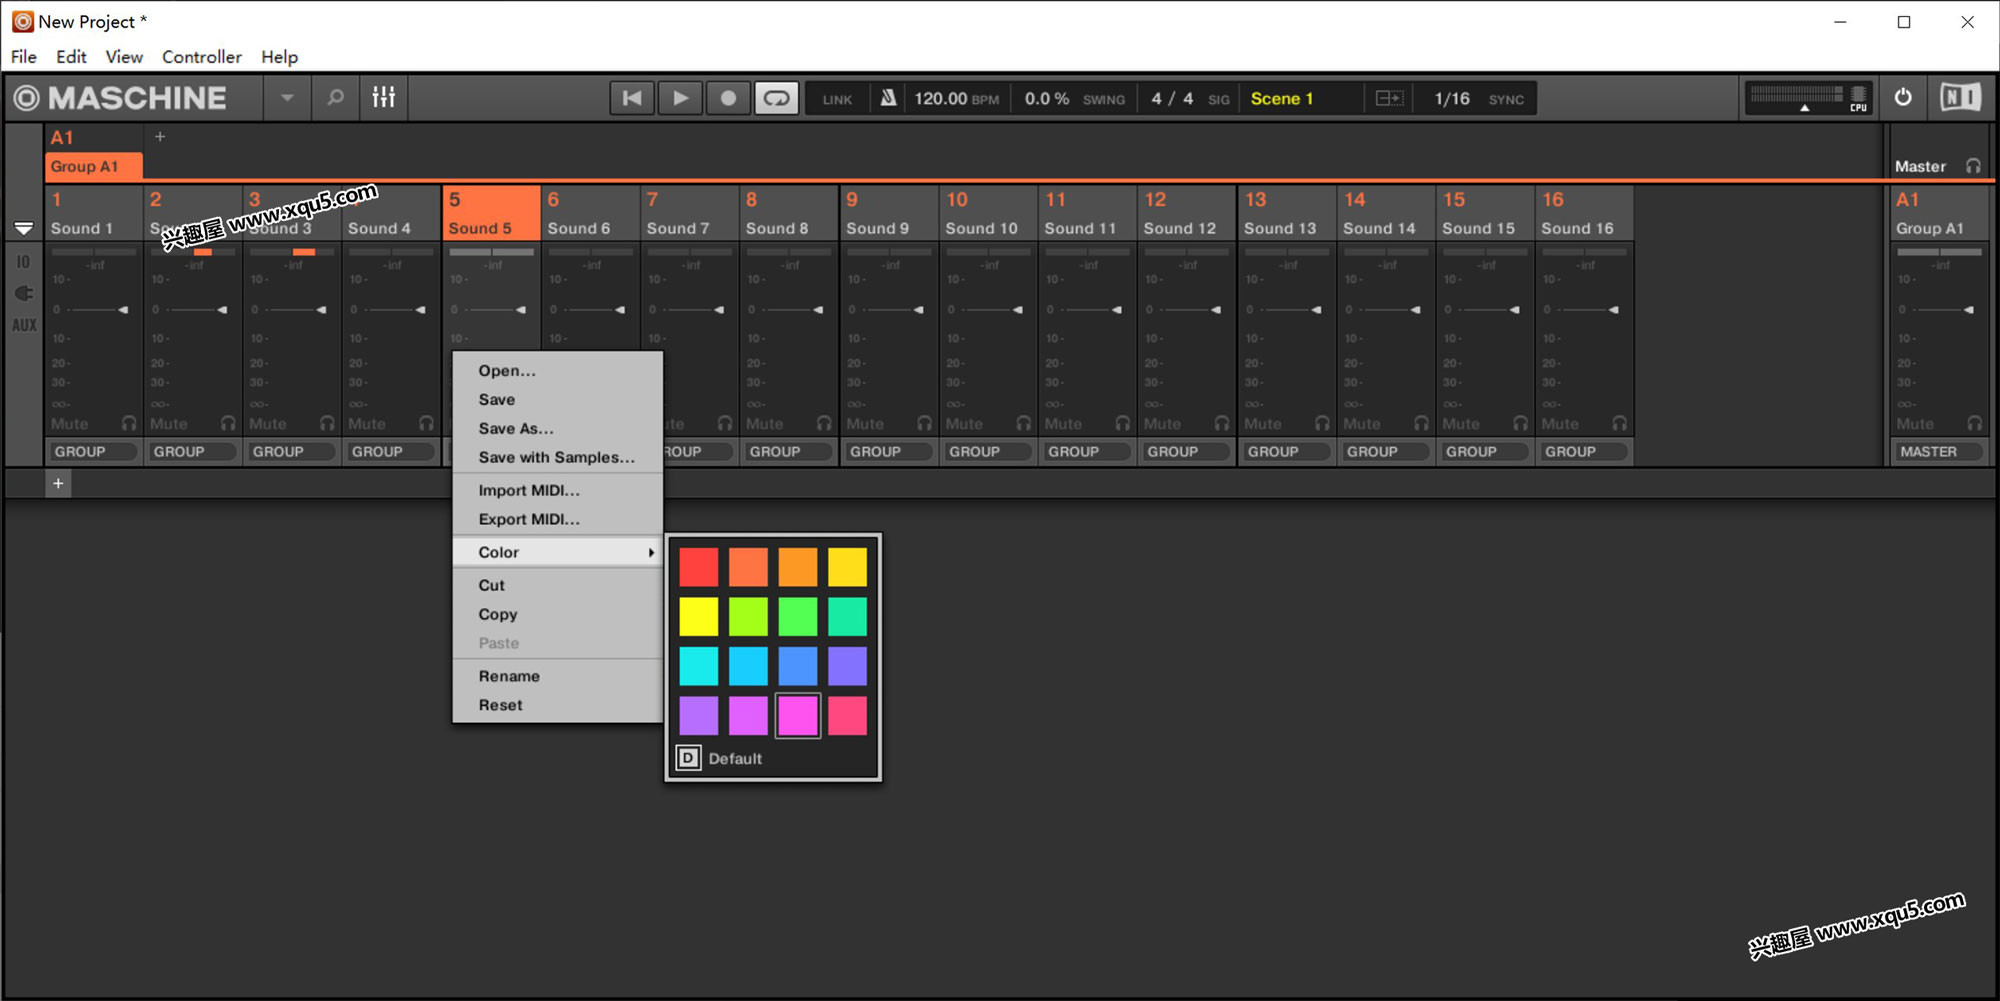2000x1001 pixels.
Task: Click the CPU meter display
Action: (1808, 98)
